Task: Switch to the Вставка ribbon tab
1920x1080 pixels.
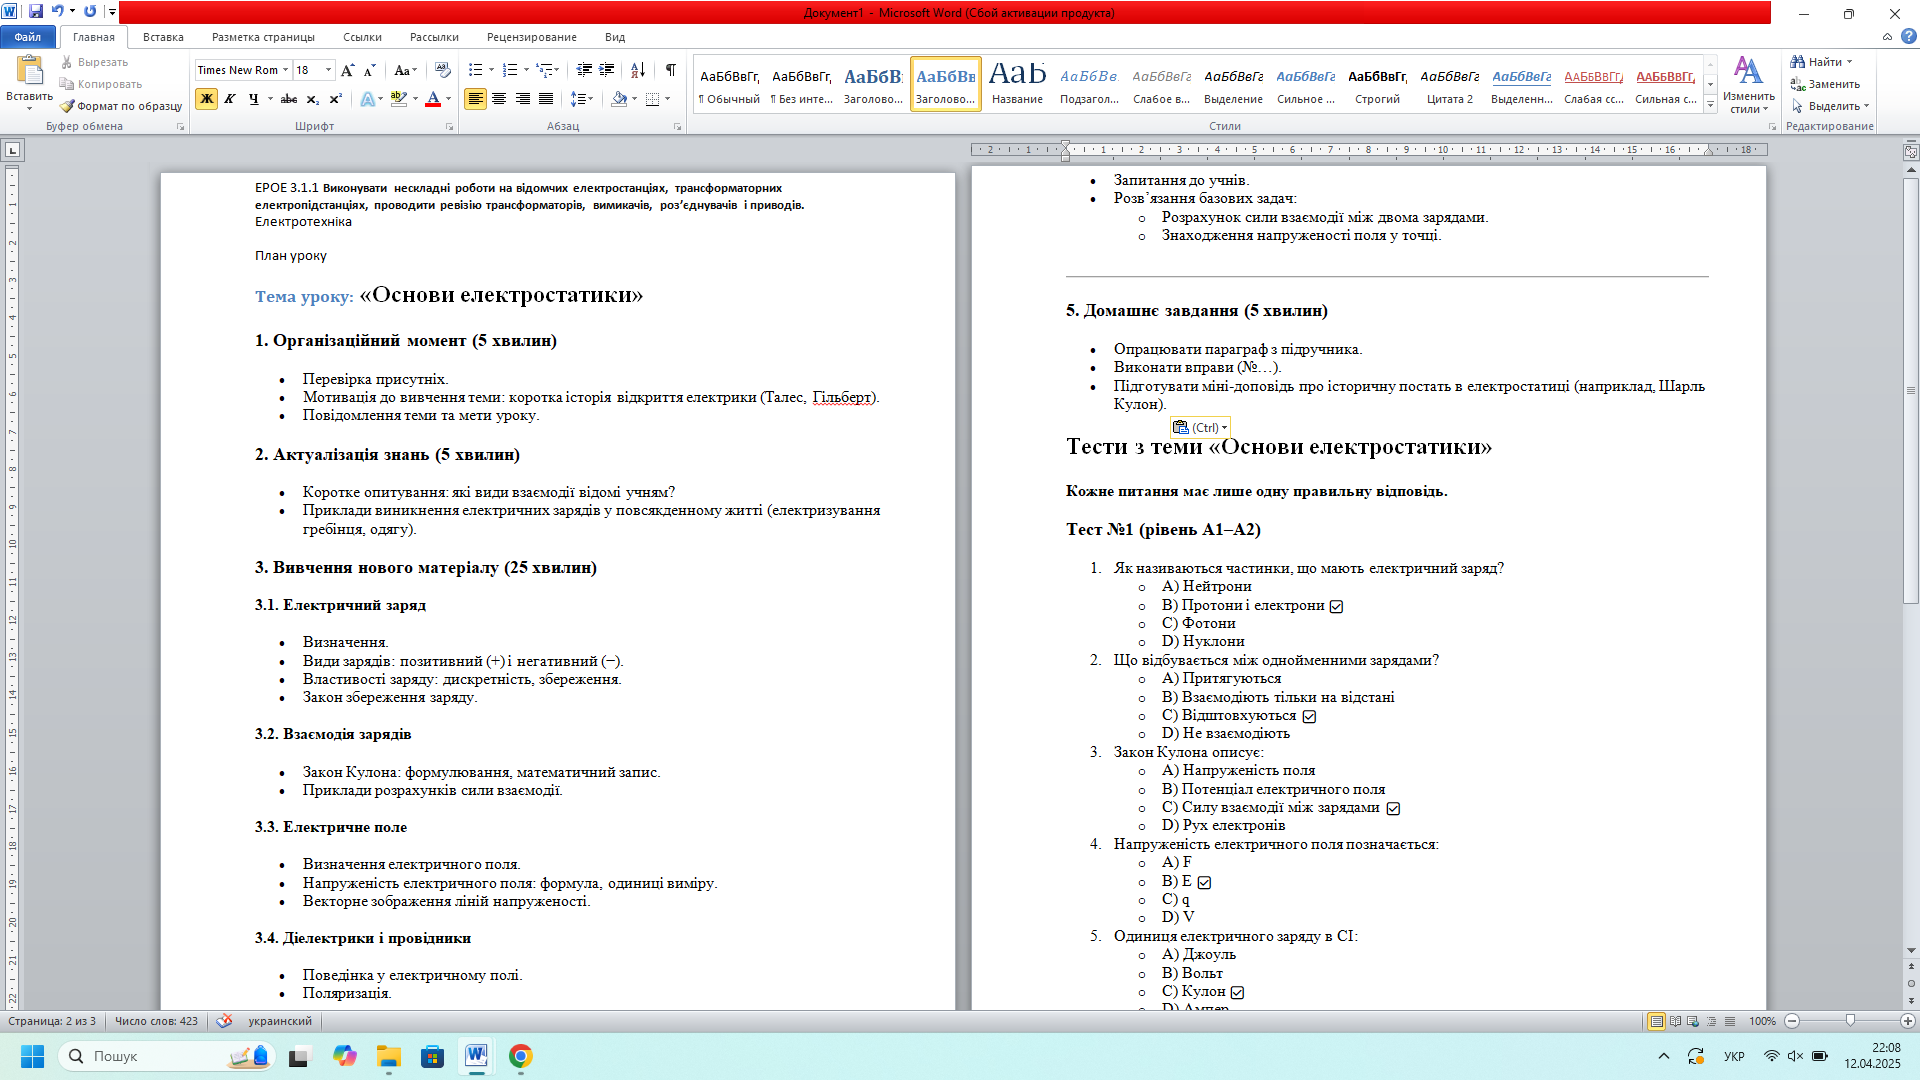Action: 163,37
